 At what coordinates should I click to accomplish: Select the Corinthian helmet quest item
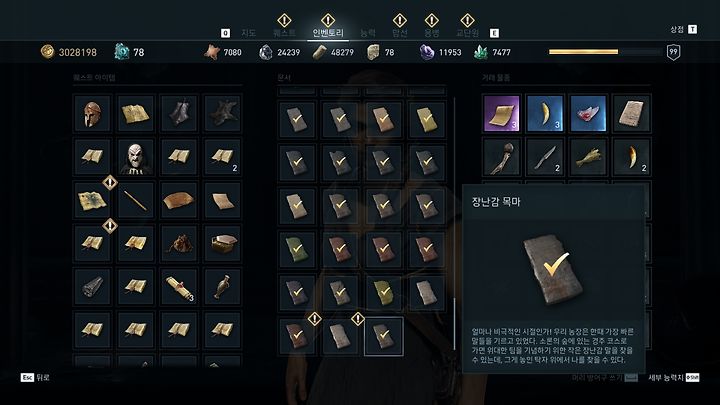click(x=92, y=113)
